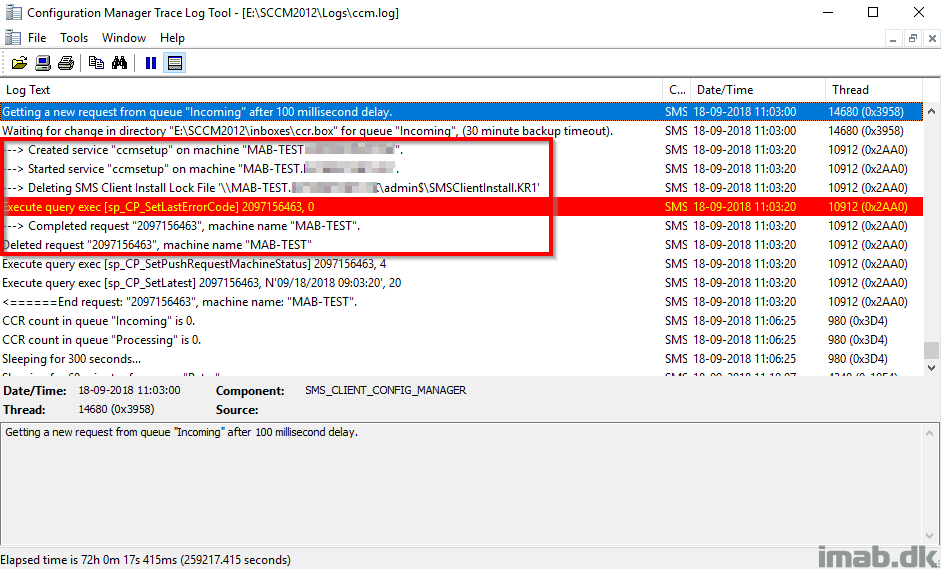The height and width of the screenshot is (569, 941).
Task: Click the app icon left of File menu
Action: pos(11,38)
